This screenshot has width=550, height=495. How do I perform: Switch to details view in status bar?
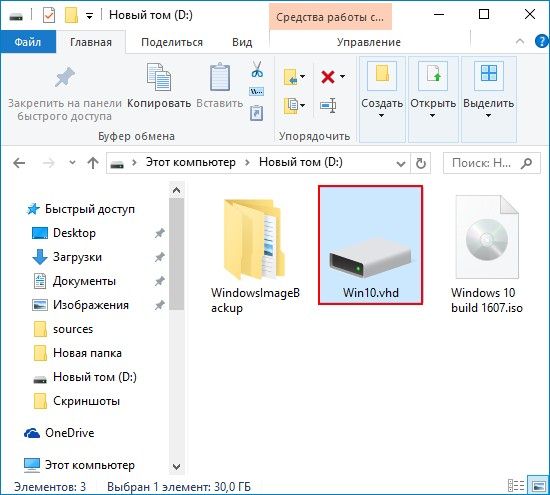coord(516,486)
